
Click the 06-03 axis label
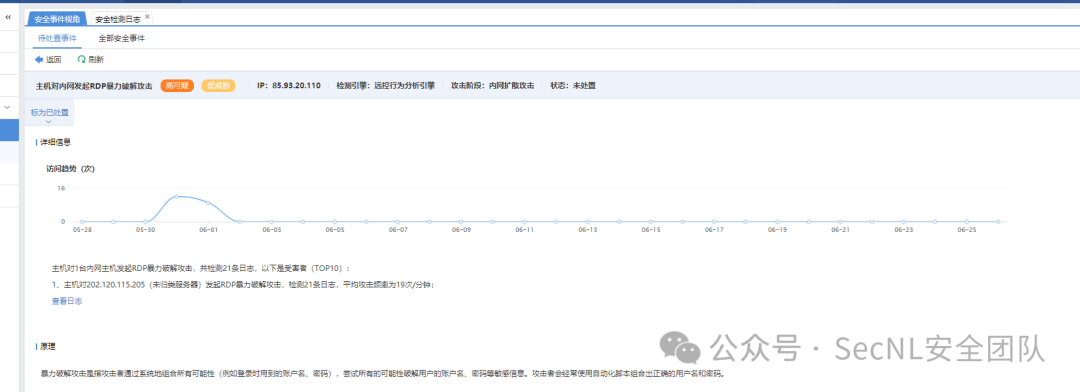click(271, 230)
